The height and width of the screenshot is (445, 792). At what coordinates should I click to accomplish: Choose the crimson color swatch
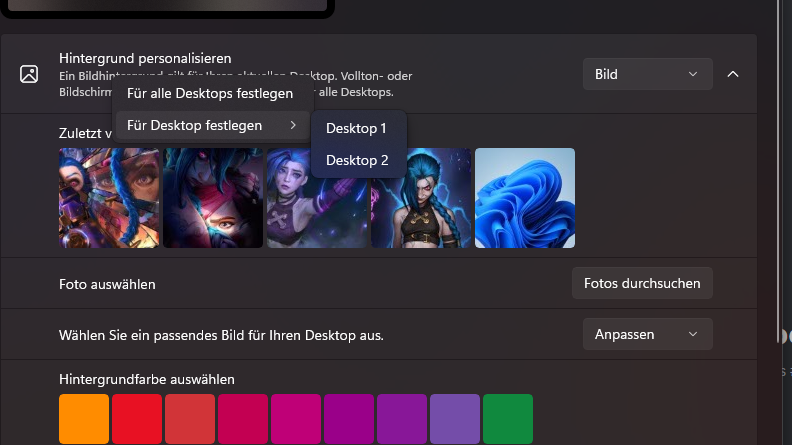pyautogui.click(x=243, y=419)
